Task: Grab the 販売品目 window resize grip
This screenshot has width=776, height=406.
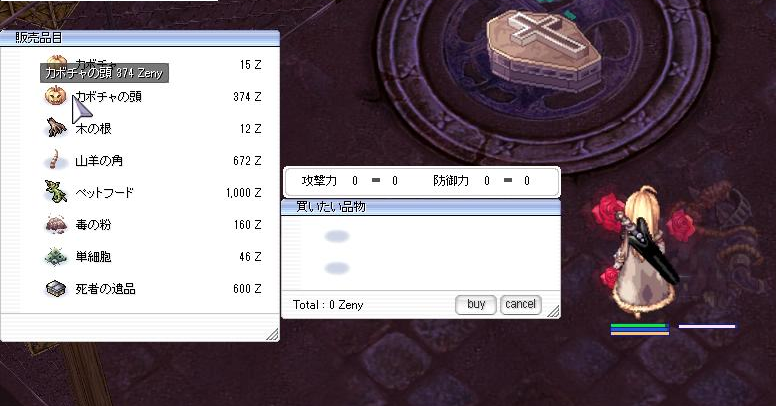Action: (x=271, y=334)
